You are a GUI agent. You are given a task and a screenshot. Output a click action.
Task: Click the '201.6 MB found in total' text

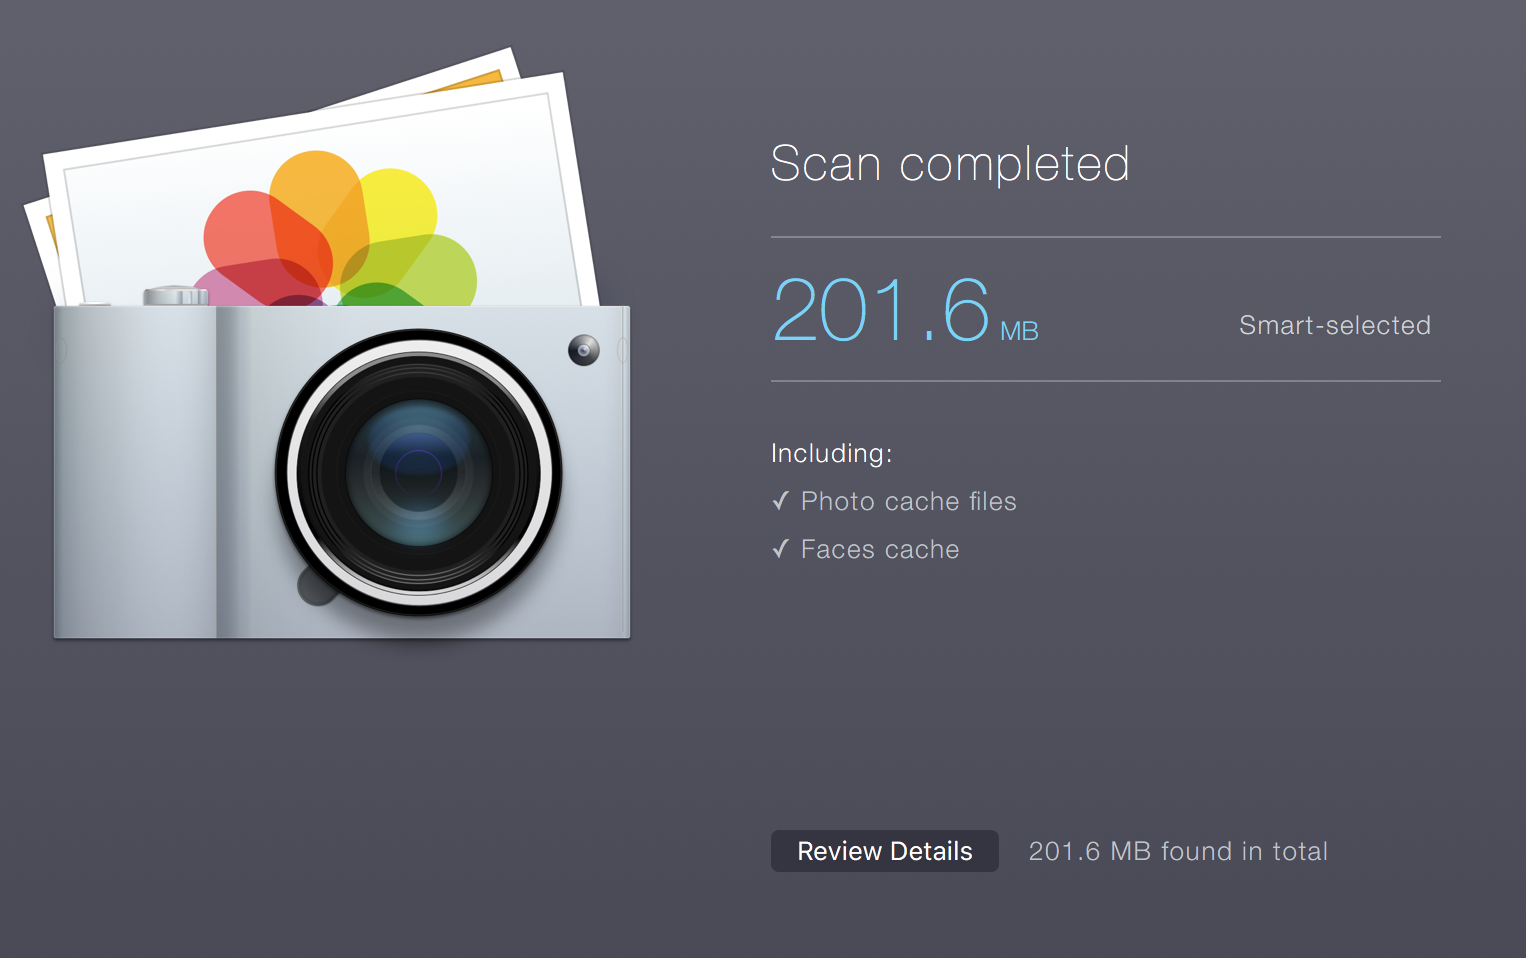point(1178,851)
